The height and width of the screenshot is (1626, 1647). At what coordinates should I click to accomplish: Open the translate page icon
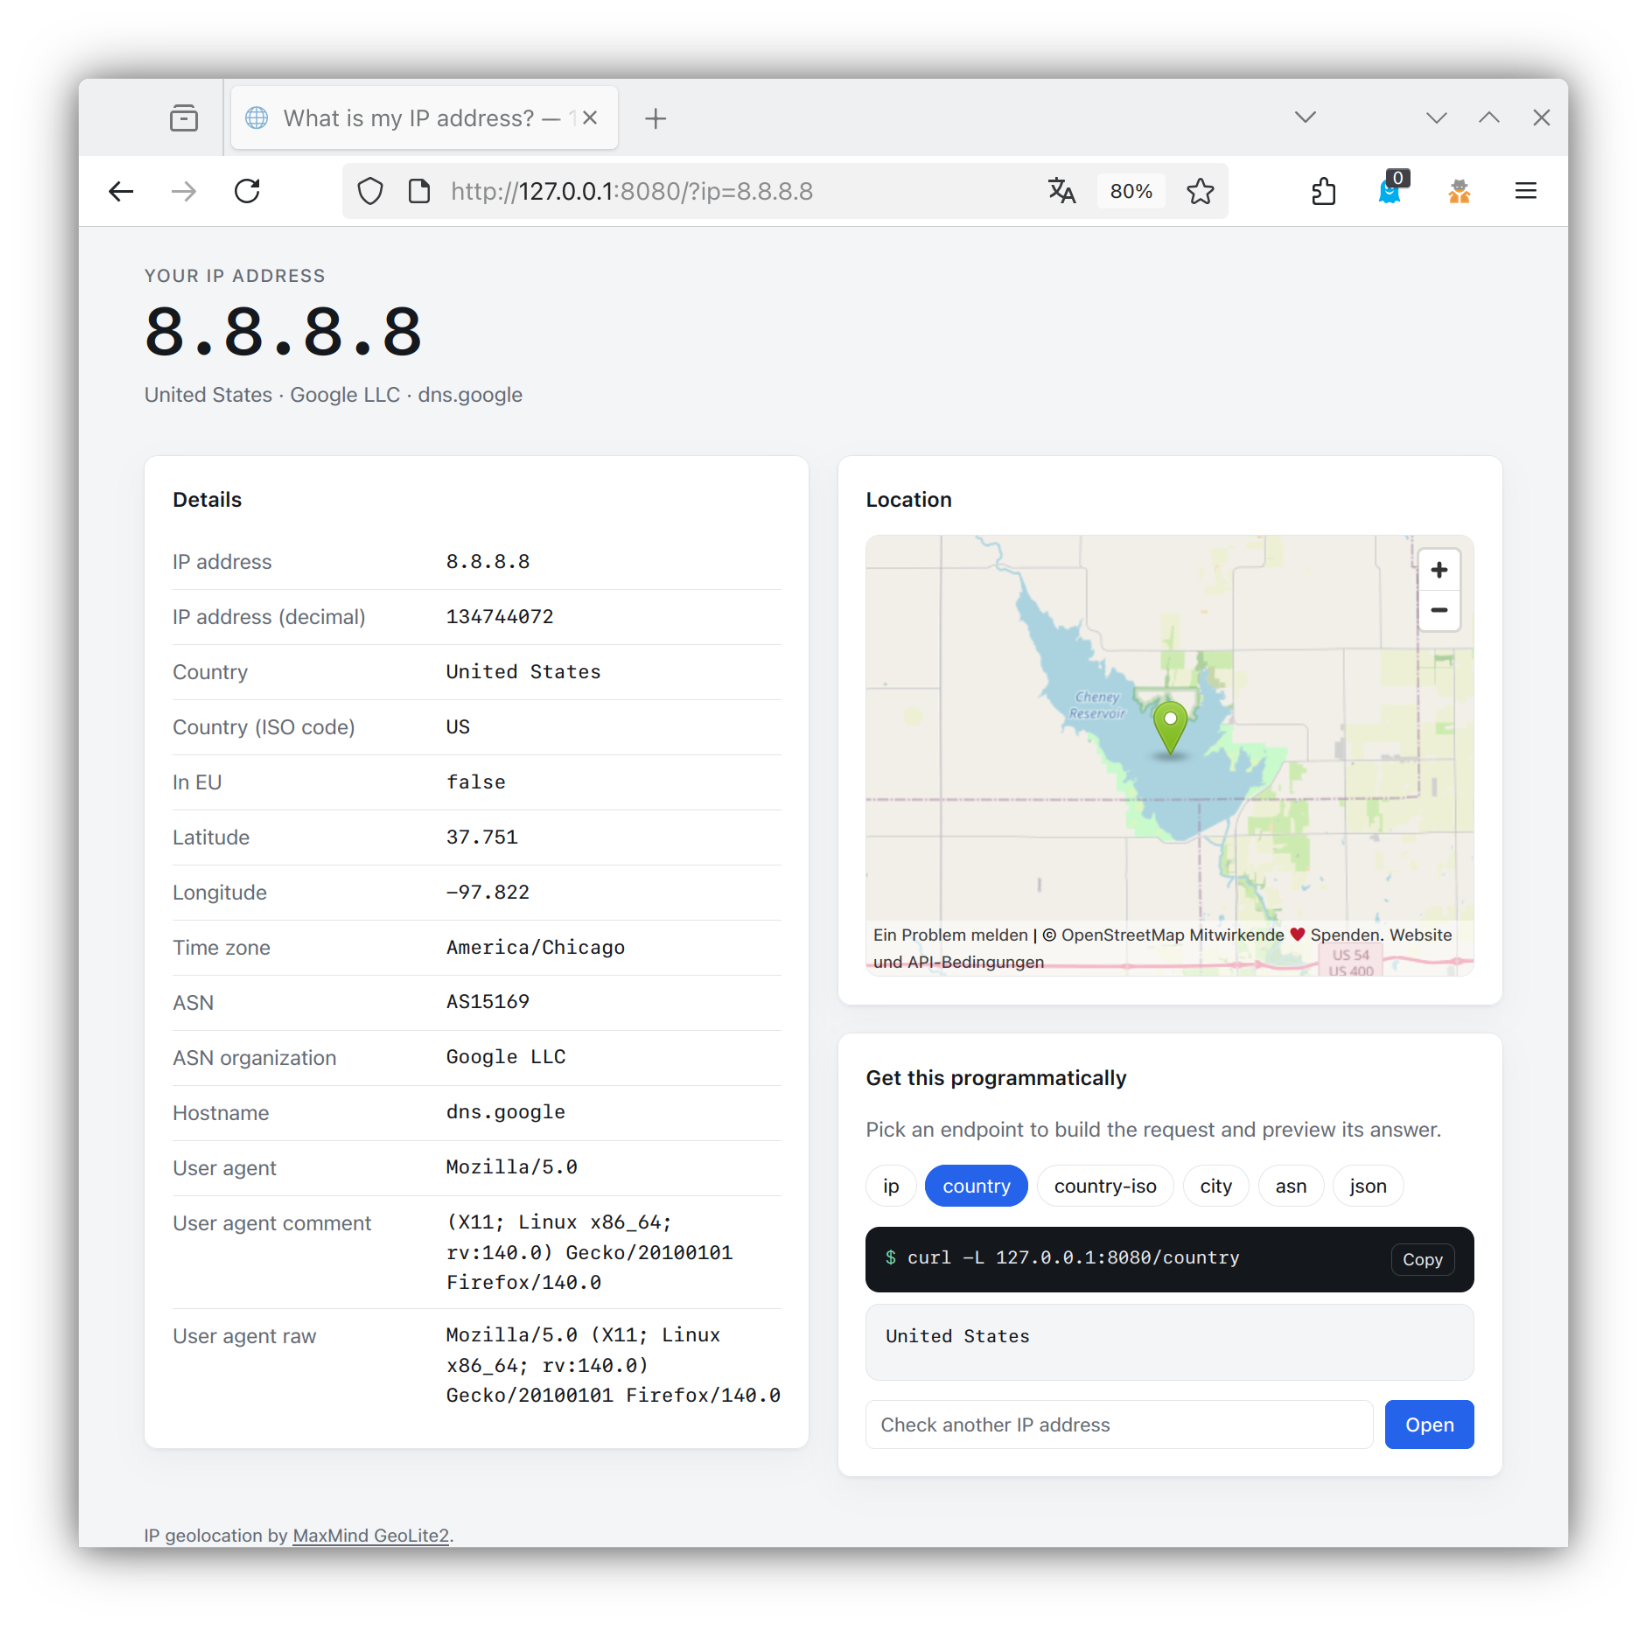tap(1061, 191)
